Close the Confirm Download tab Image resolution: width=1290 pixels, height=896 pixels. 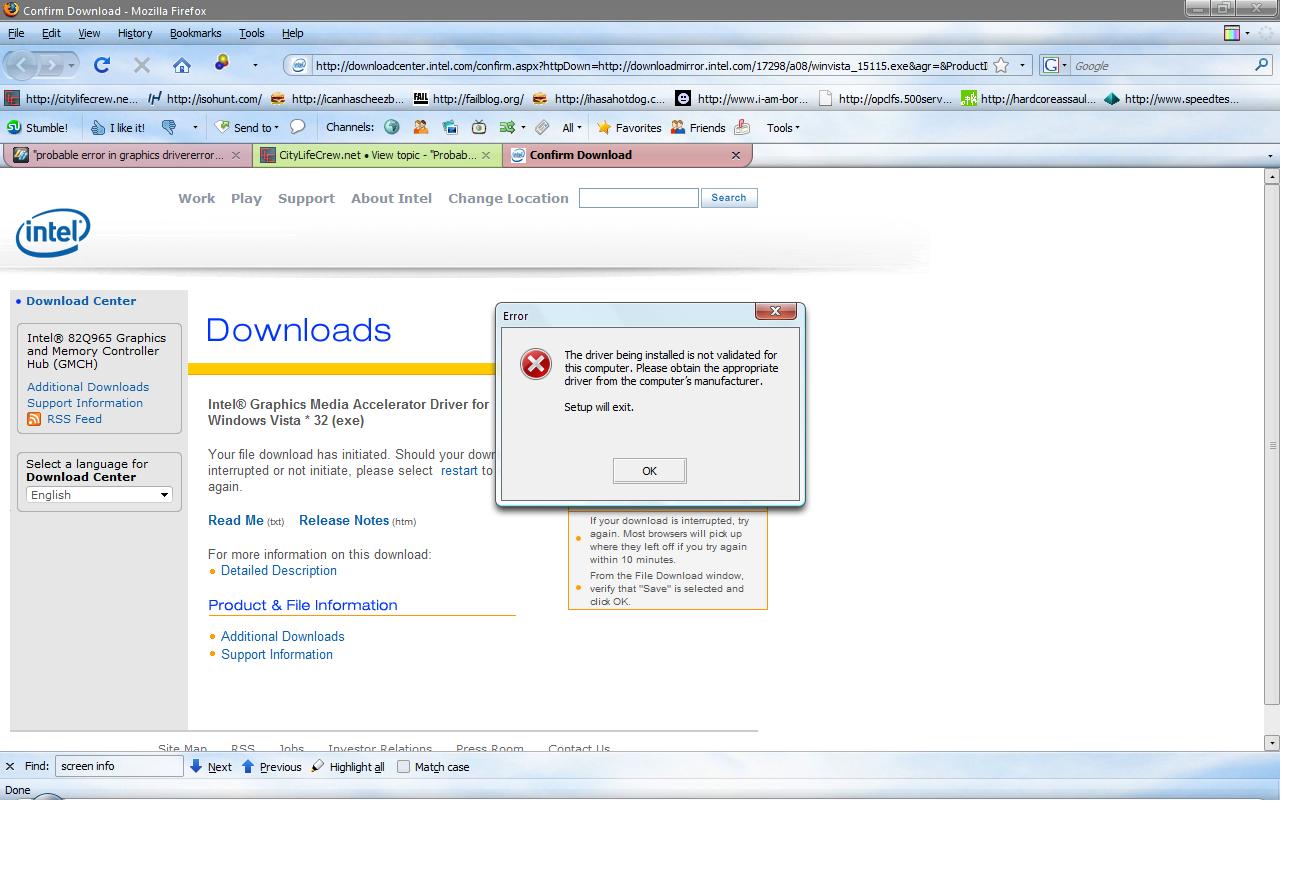point(736,155)
